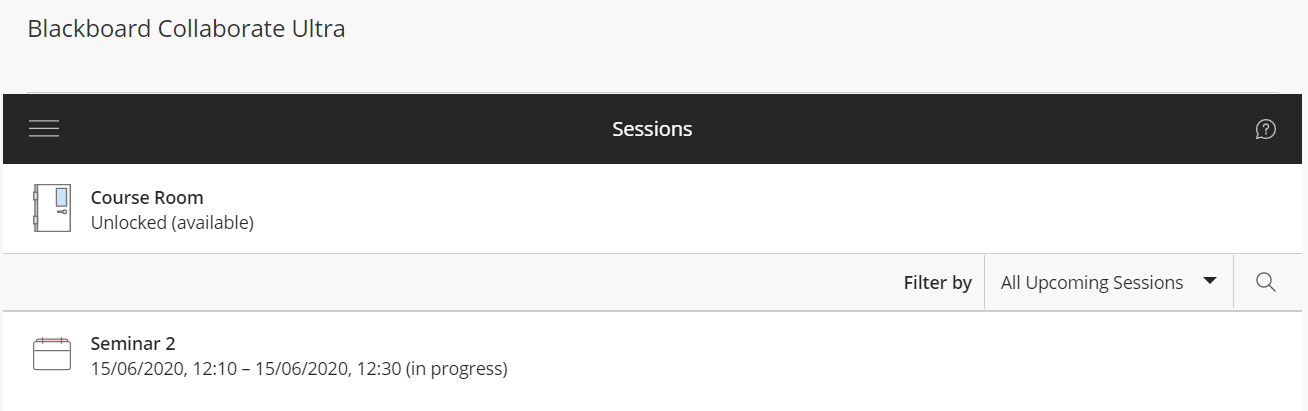Select the Seminar 2 session title
Screen dimensions: 1308x411
pos(133,344)
